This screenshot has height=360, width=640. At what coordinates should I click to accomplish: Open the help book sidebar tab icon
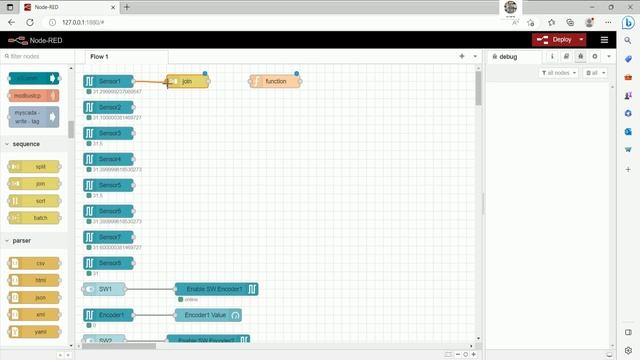coord(566,56)
